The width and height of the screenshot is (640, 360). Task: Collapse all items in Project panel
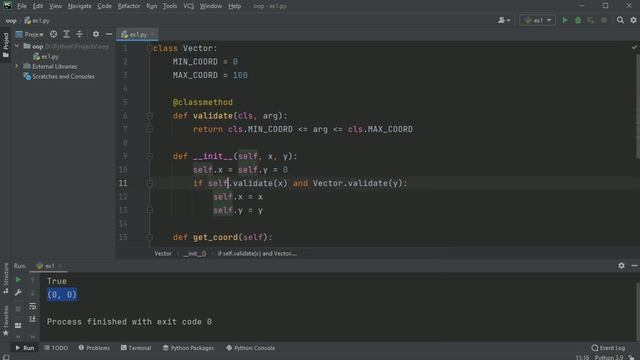point(80,34)
